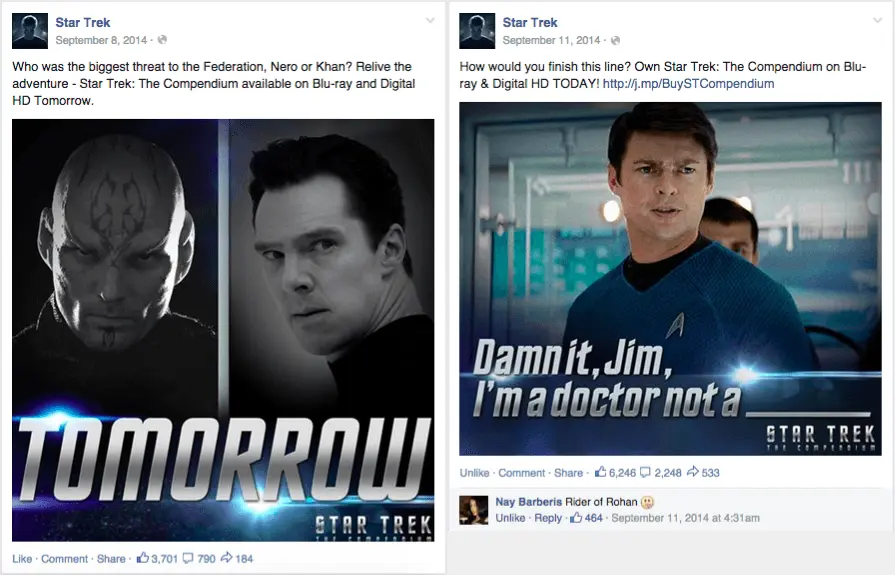Toggle Unlike on the September 11 post
Image resolution: width=895 pixels, height=575 pixels.
pyautogui.click(x=474, y=473)
